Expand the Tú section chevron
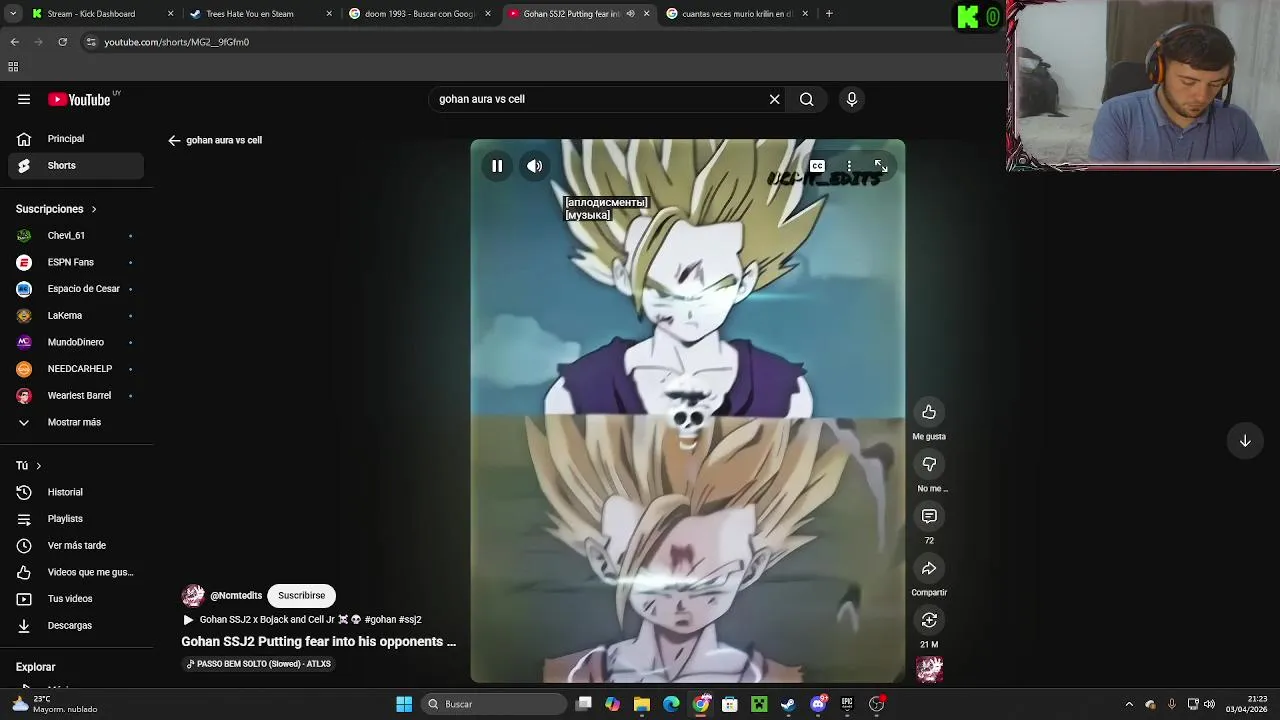This screenshot has width=1280, height=720. [x=39, y=466]
